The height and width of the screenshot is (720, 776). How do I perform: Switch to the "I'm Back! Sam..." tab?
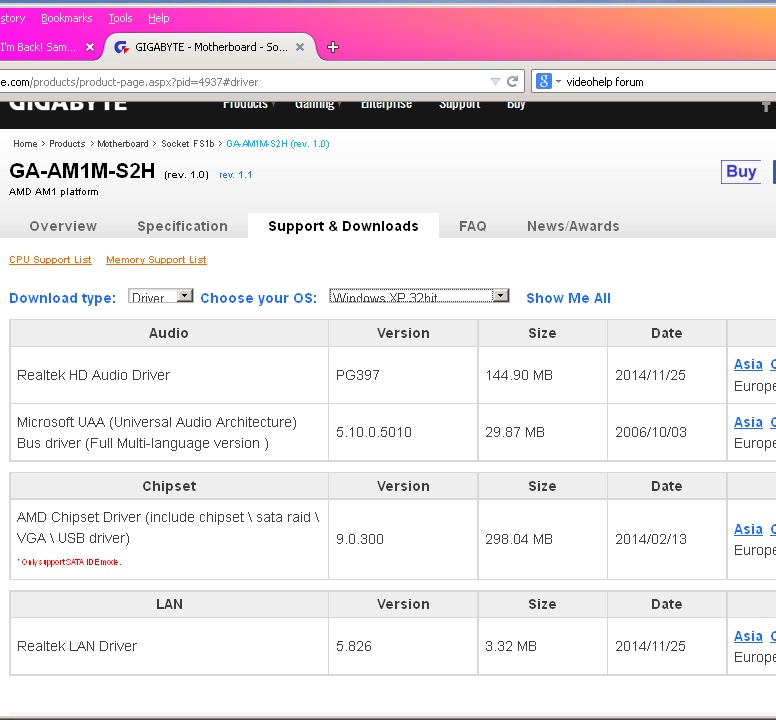pyautogui.click(x=40, y=47)
